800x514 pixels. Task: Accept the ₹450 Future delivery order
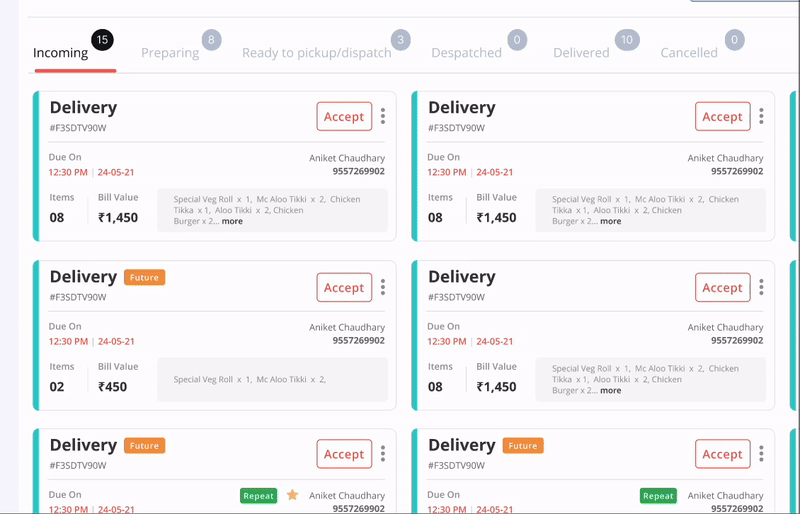click(x=344, y=288)
